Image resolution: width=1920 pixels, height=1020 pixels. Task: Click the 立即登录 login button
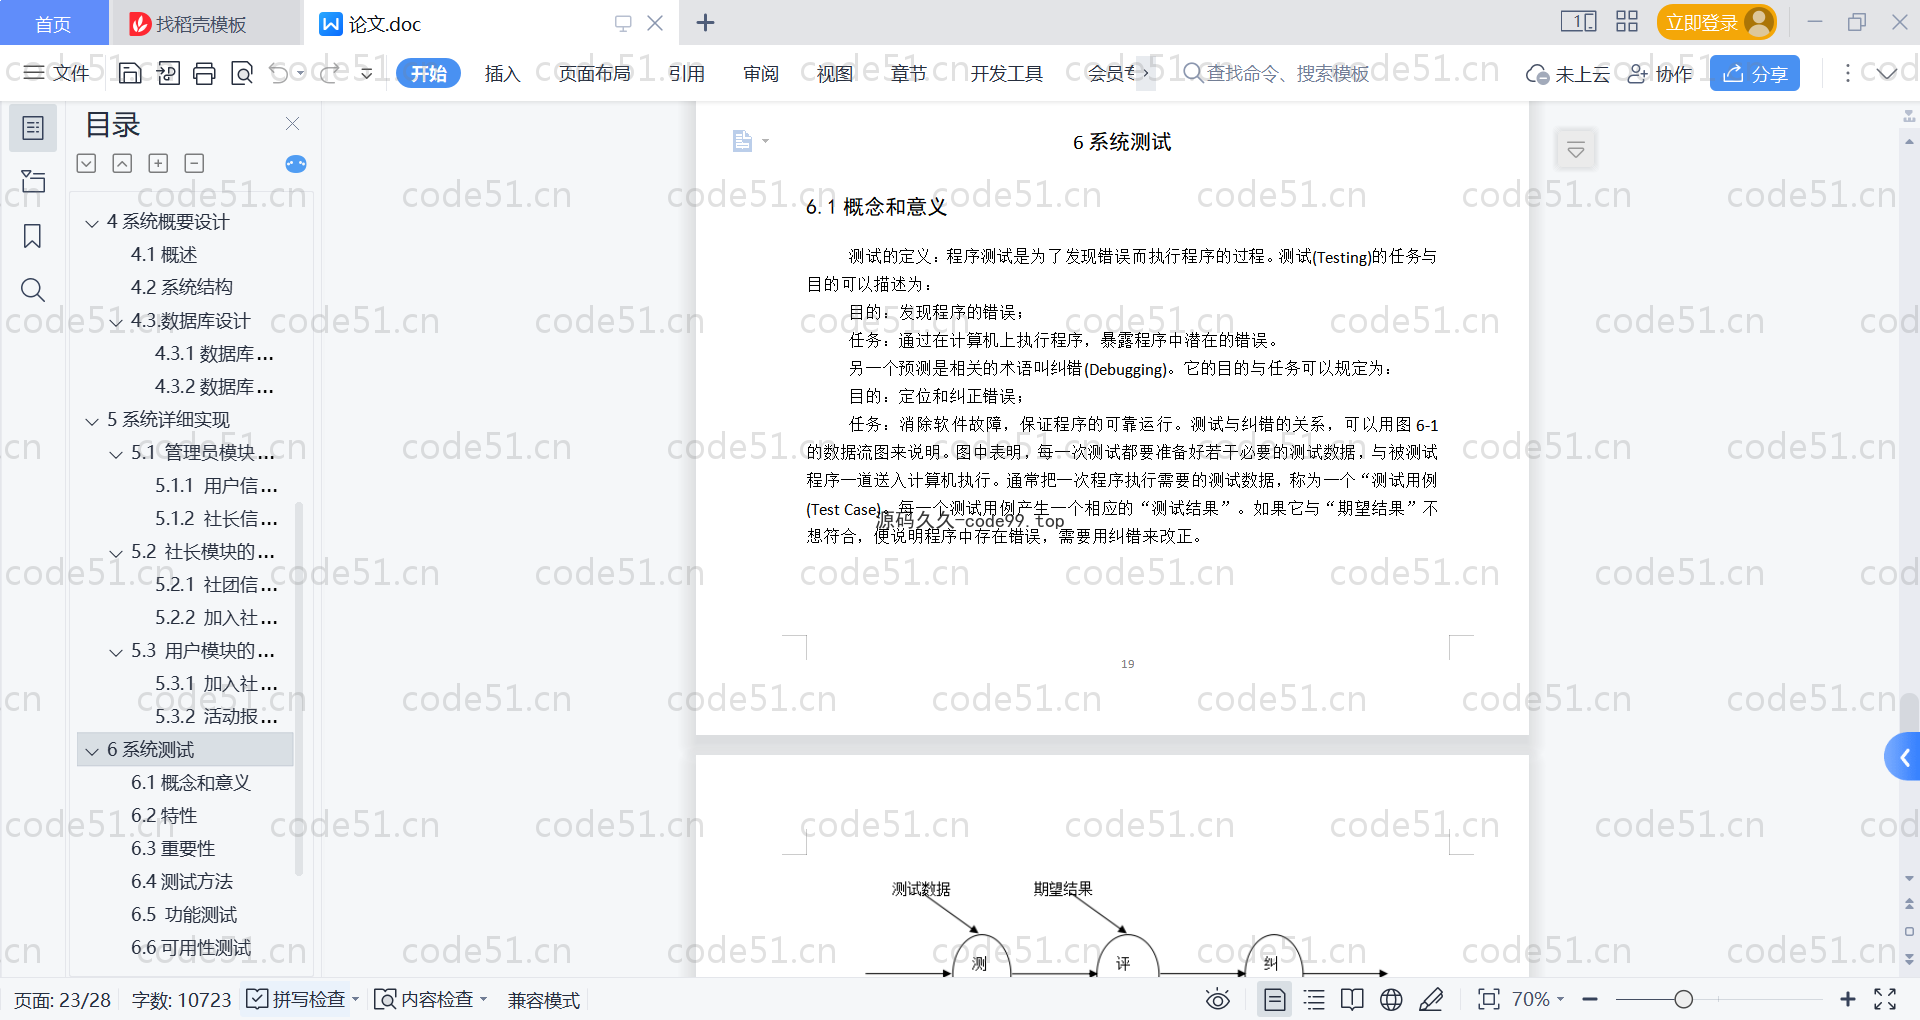[1716, 22]
